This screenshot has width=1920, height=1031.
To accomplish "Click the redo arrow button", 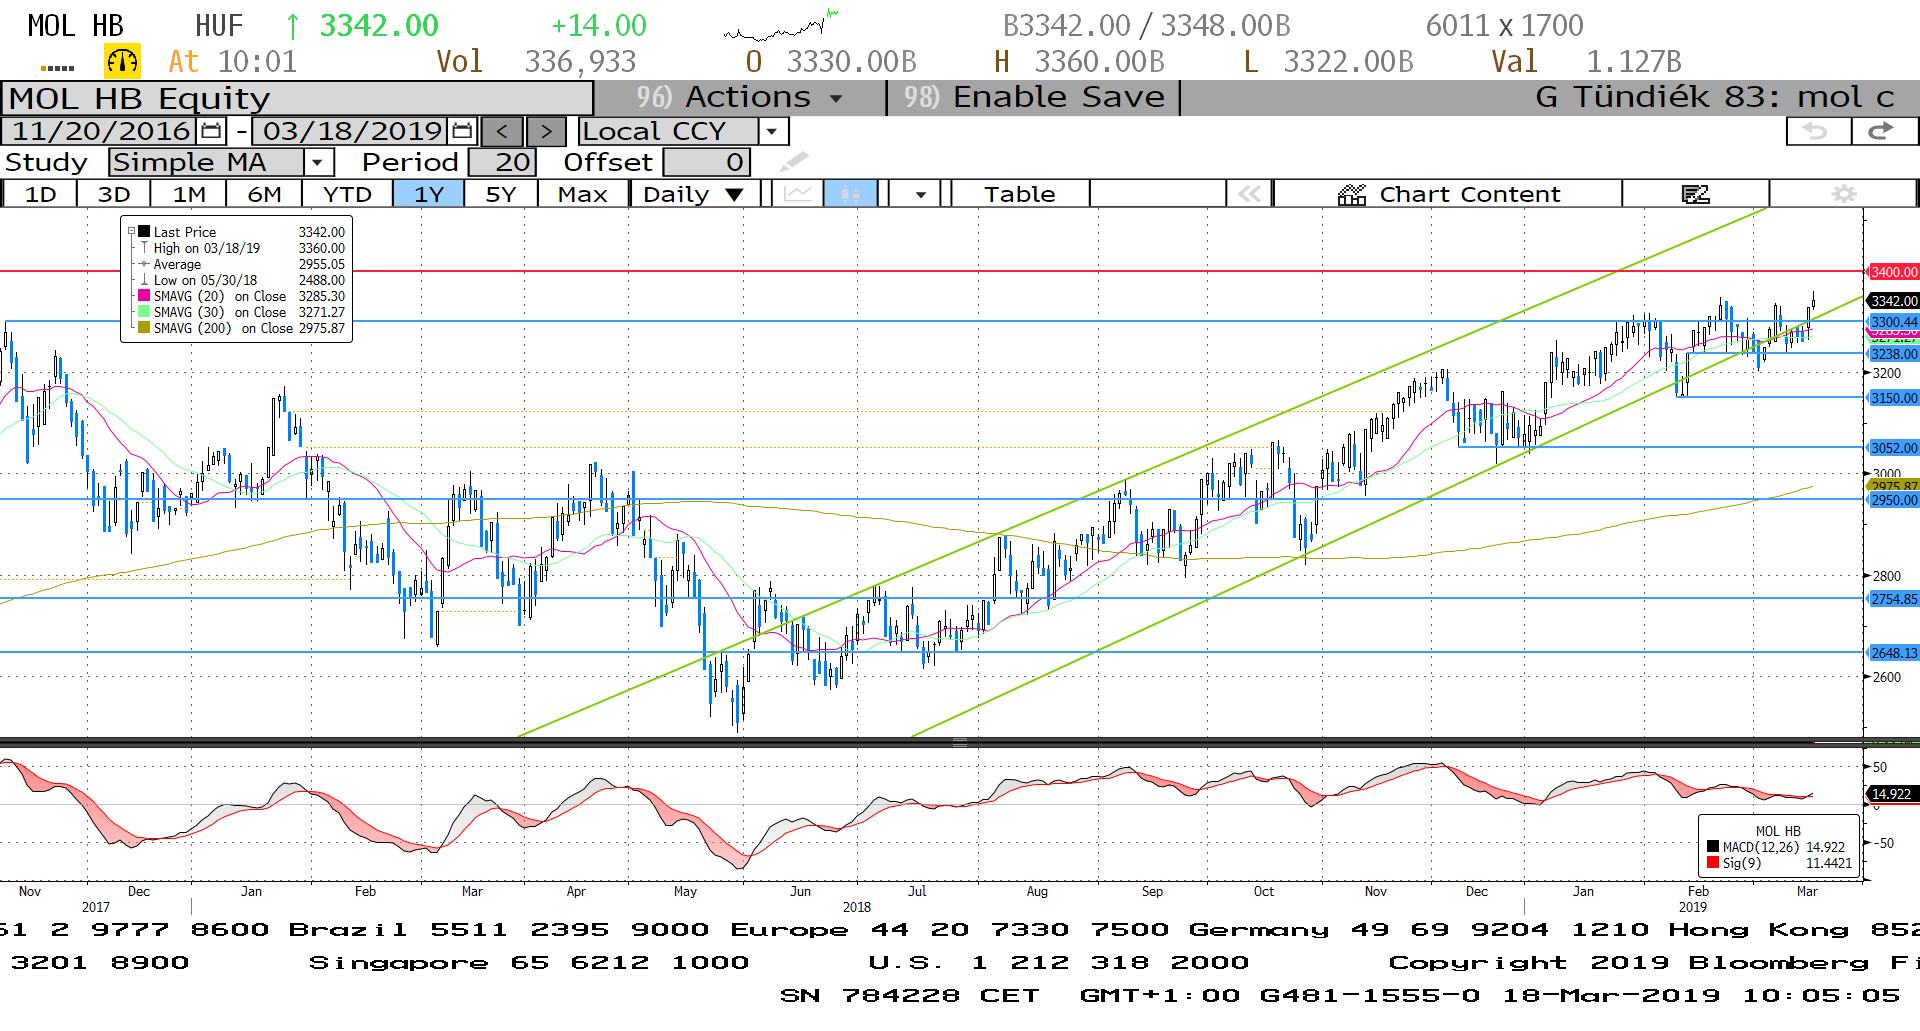I will (1883, 131).
